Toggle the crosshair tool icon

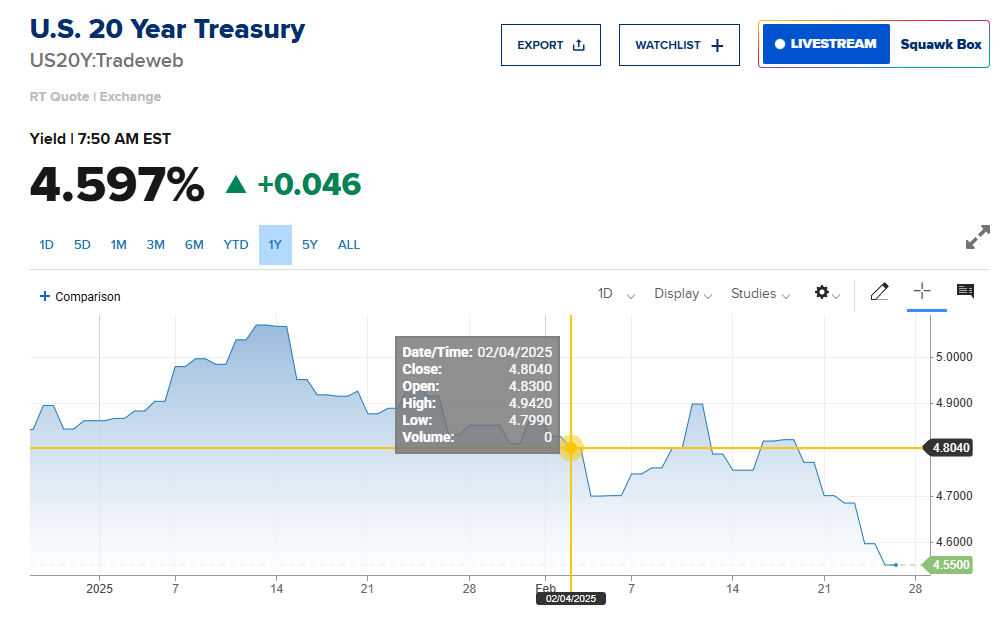click(x=922, y=291)
